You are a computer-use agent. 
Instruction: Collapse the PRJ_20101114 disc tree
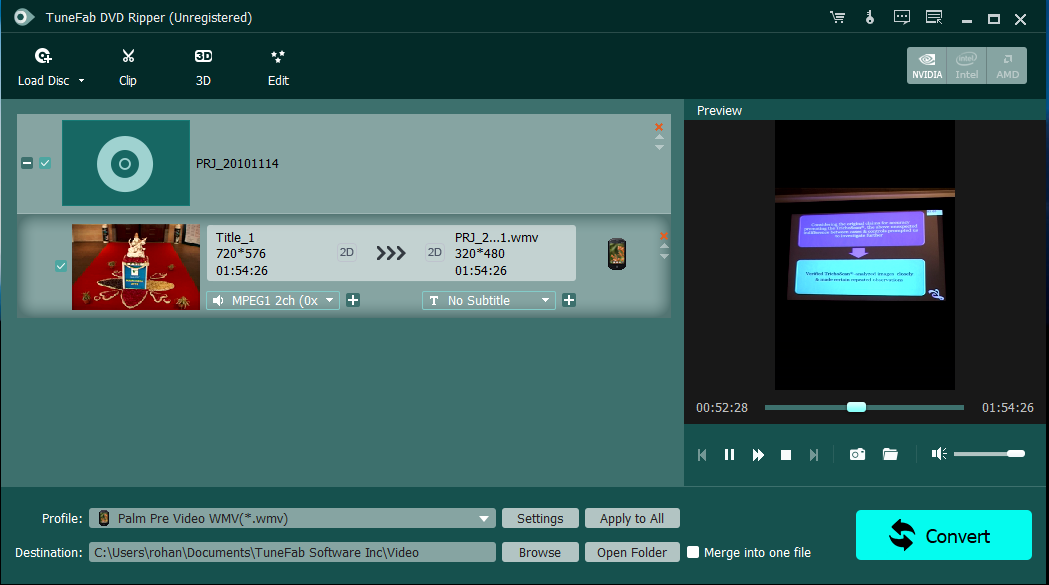point(27,163)
